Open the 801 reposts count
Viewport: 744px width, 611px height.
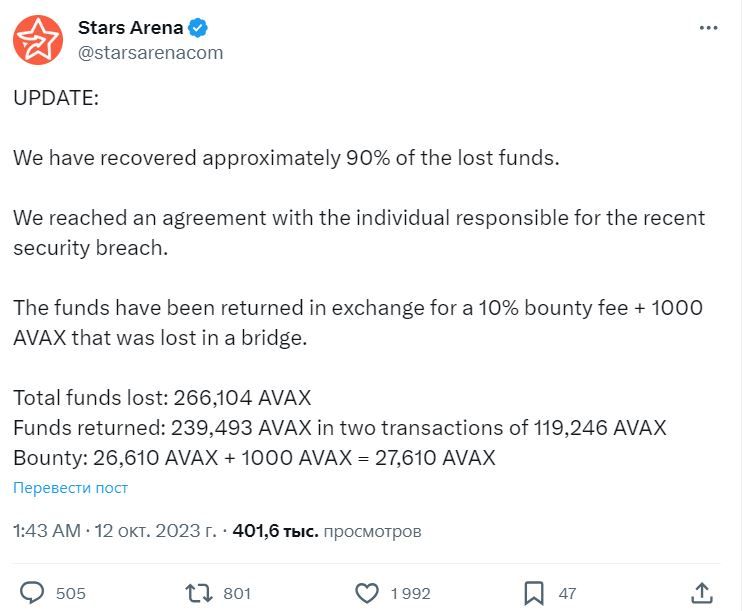tap(237, 593)
